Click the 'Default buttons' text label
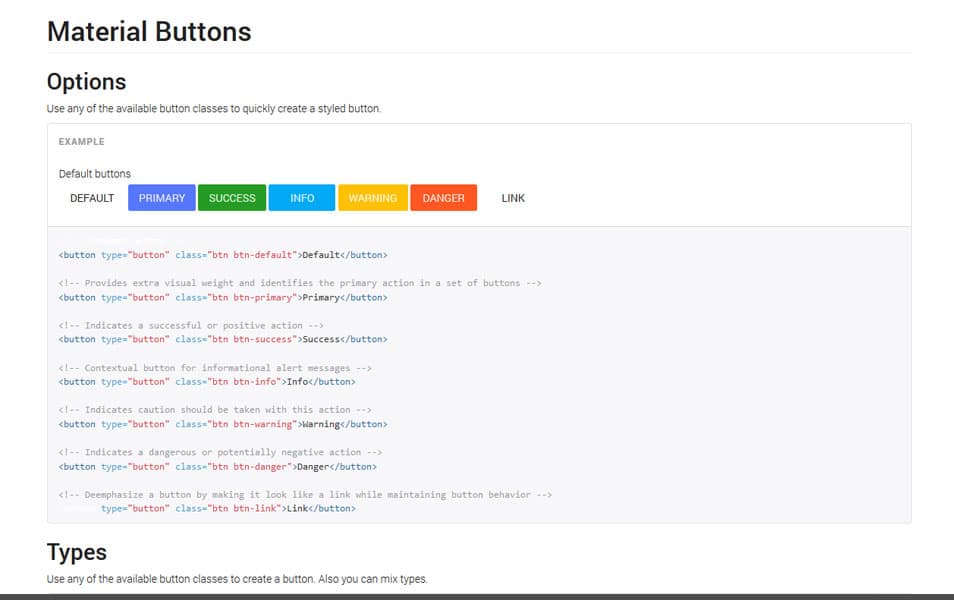This screenshot has width=954, height=600. [95, 173]
